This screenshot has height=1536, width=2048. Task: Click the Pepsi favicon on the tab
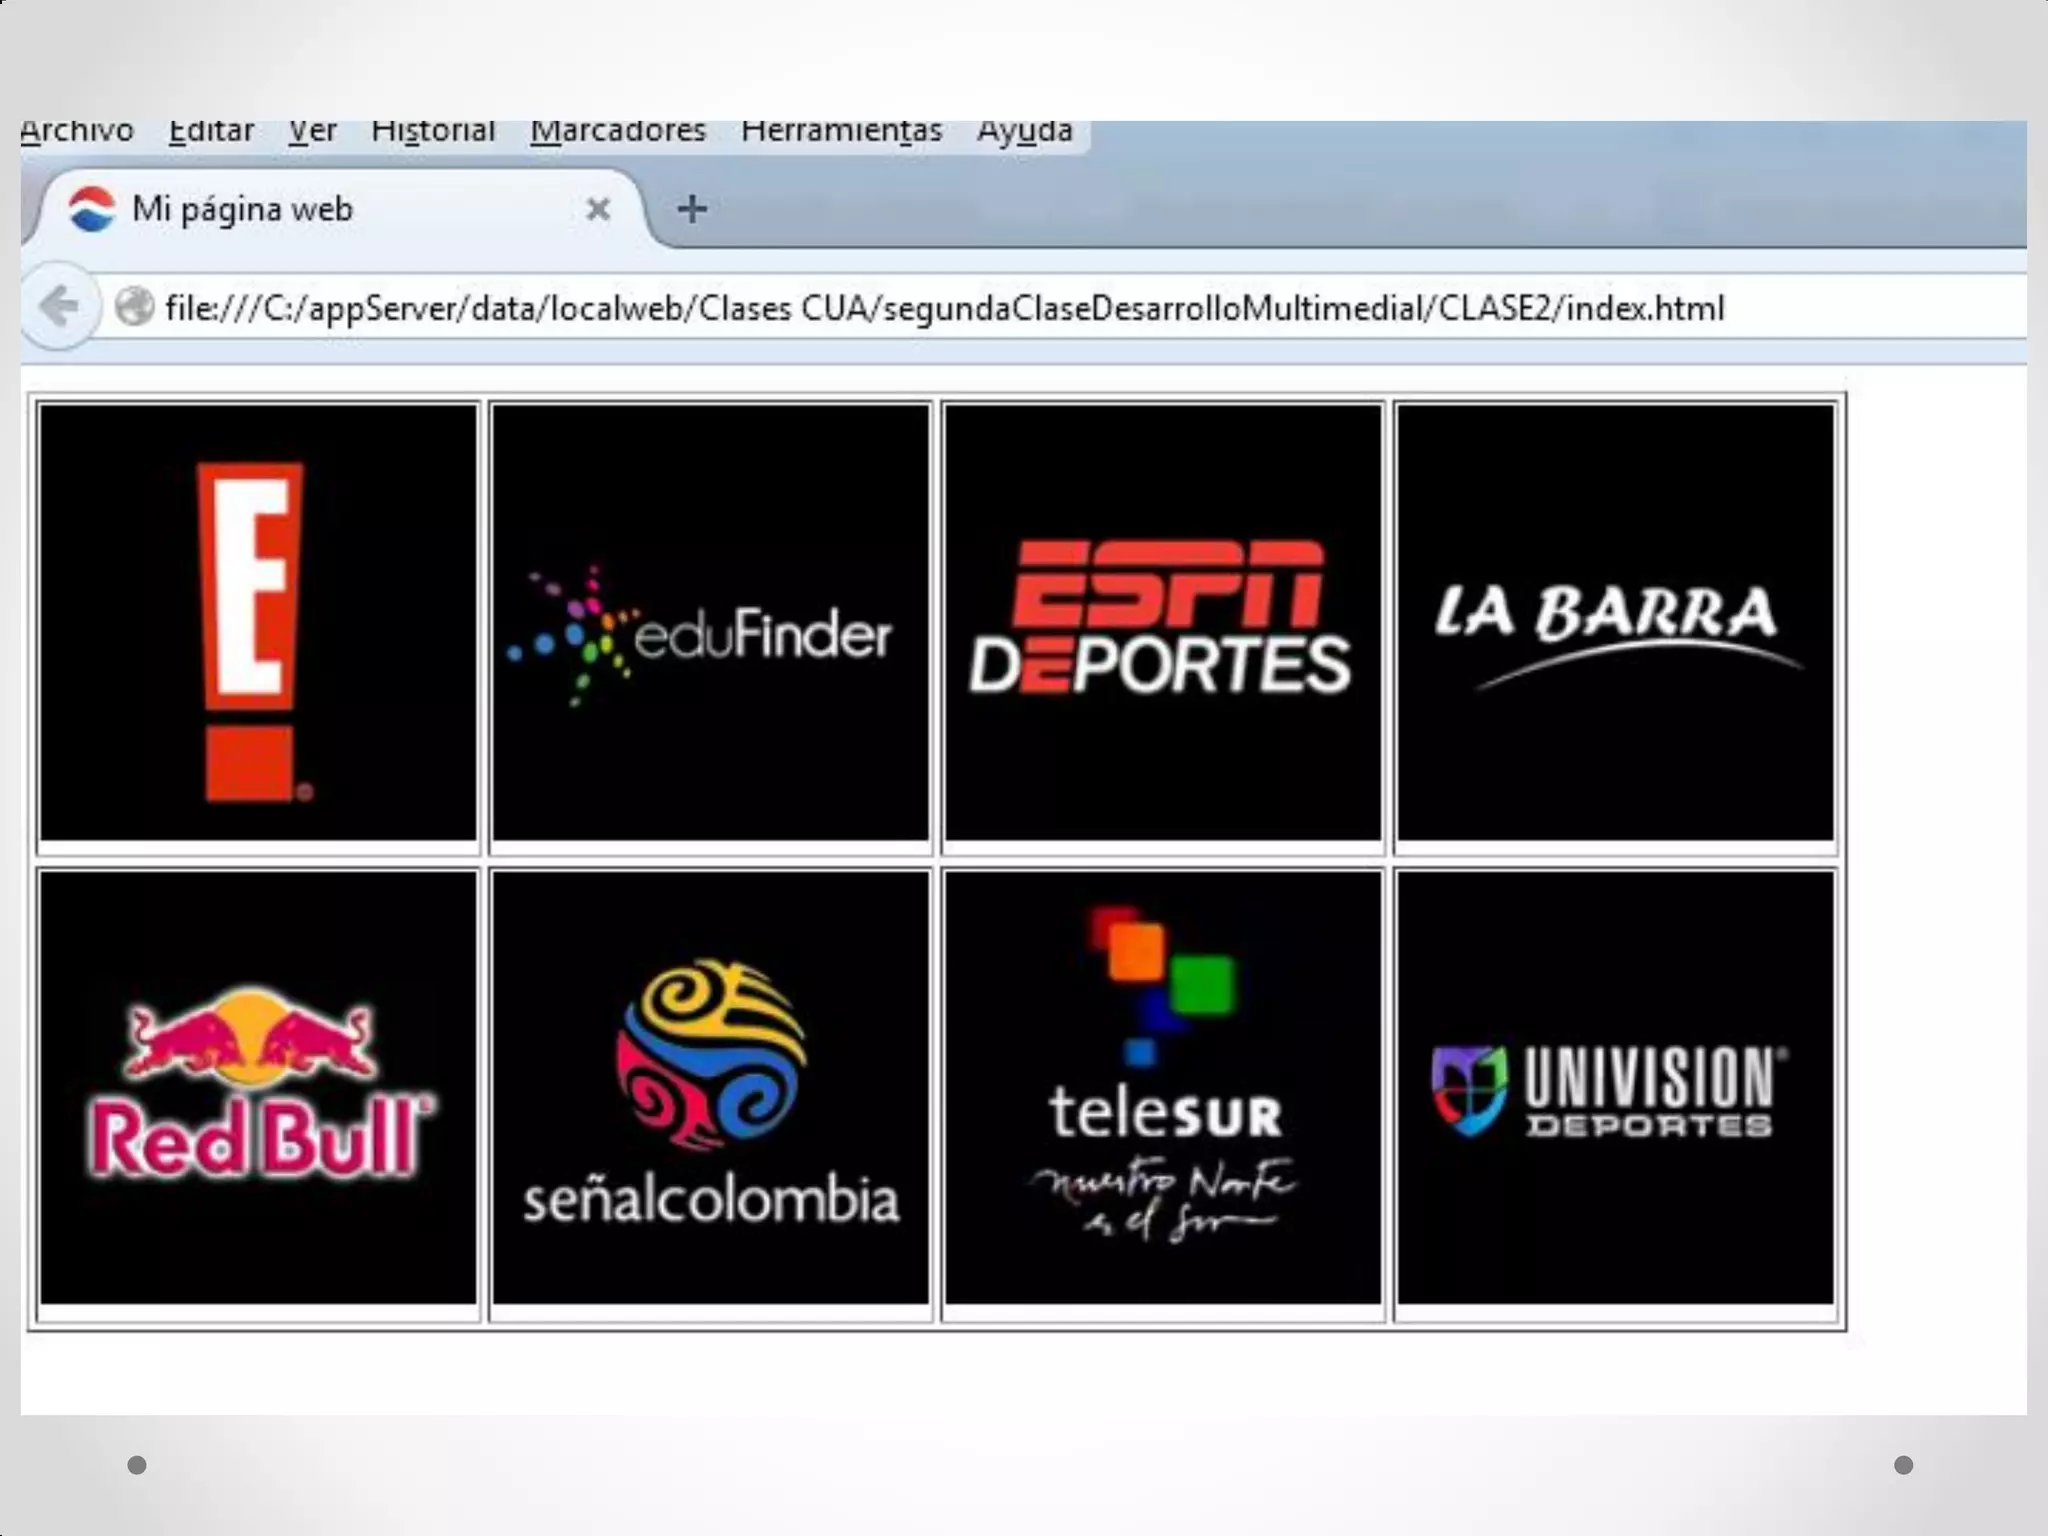92,209
